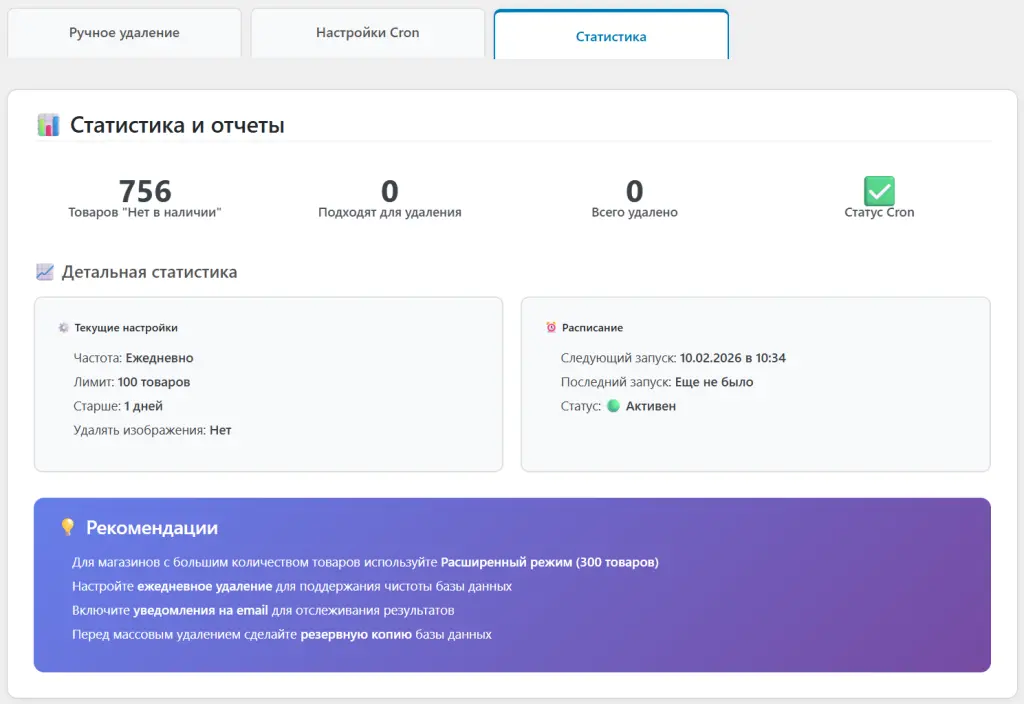The width and height of the screenshot is (1024, 704).
Task: Click "Последний запуск: Еще не было" text
Action: [655, 382]
